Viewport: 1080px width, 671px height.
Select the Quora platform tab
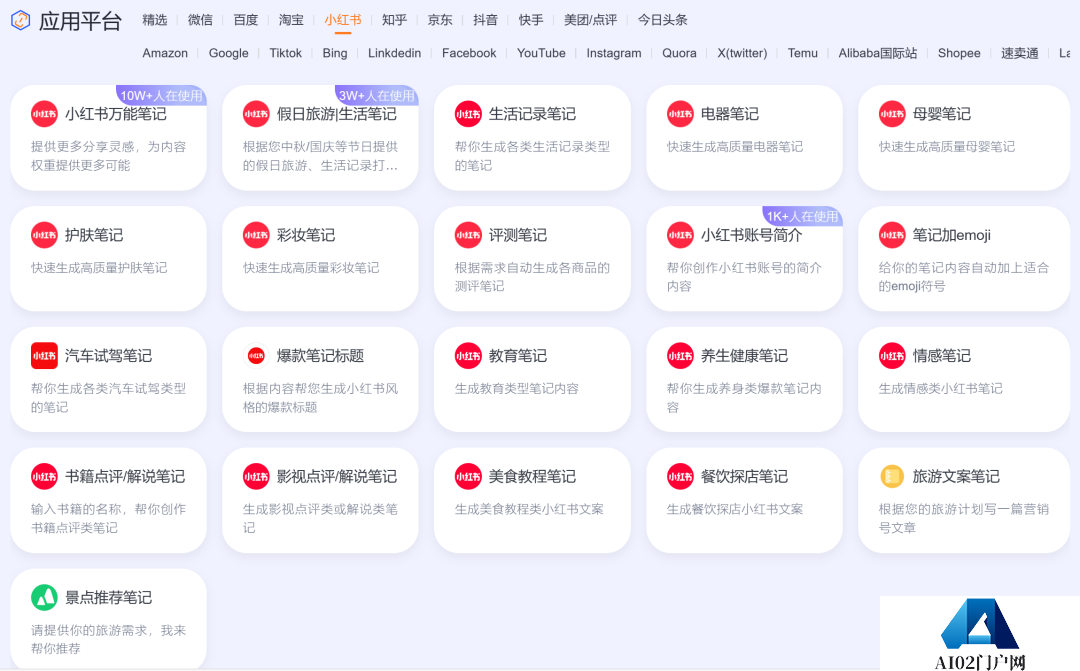tap(679, 53)
